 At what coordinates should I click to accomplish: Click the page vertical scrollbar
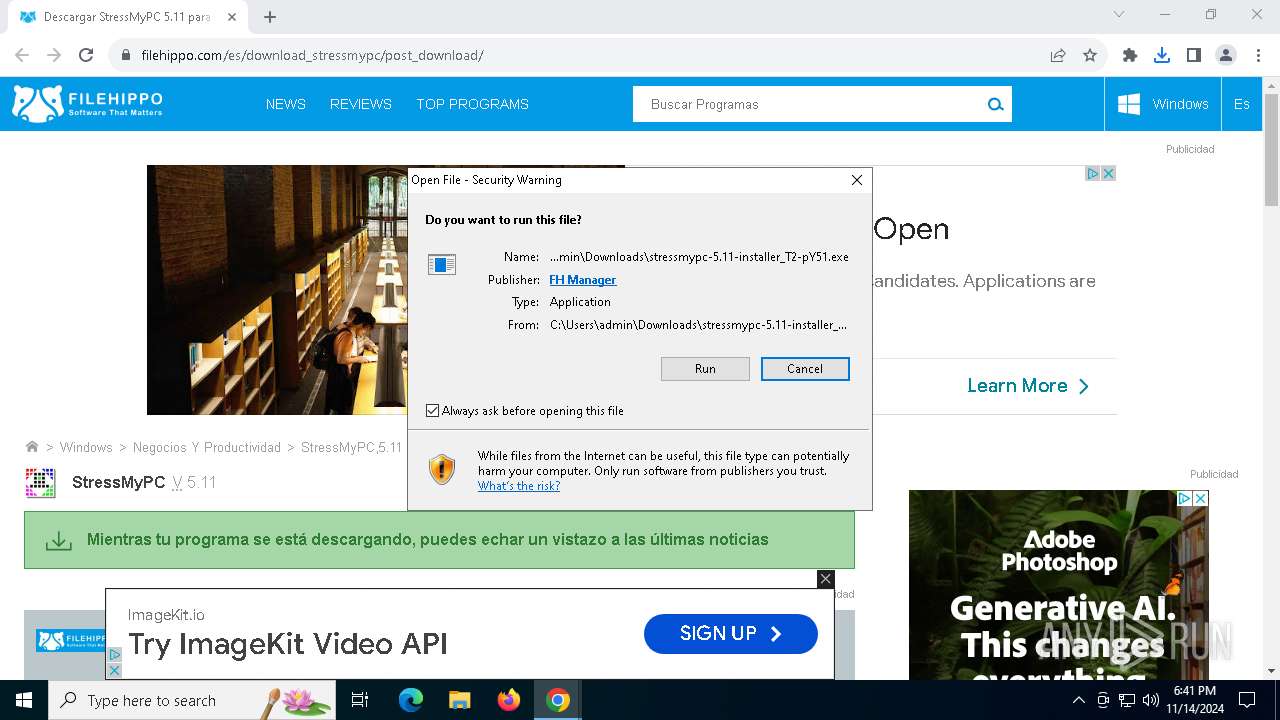coord(1271,150)
